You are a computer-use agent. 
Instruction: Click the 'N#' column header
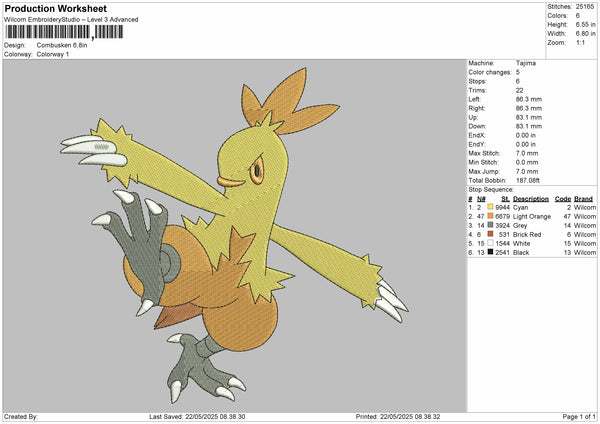point(481,199)
